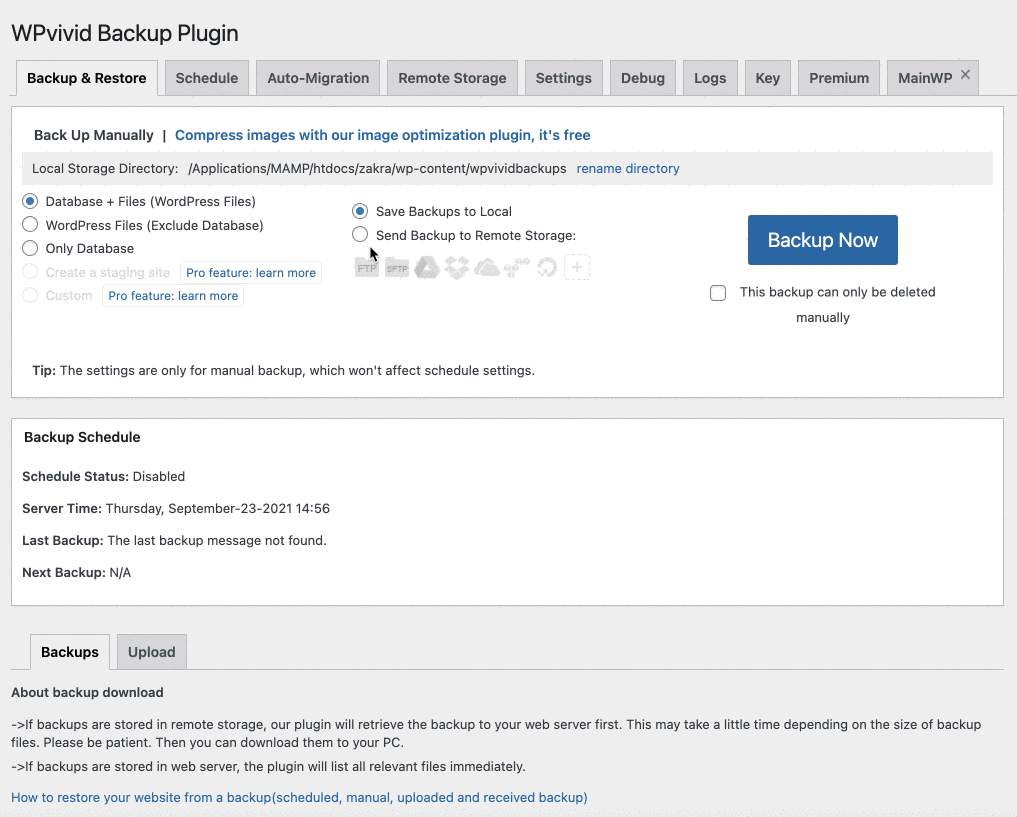
Task: Click Custom 'Pro feature: learn more' link
Action: pos(173,296)
